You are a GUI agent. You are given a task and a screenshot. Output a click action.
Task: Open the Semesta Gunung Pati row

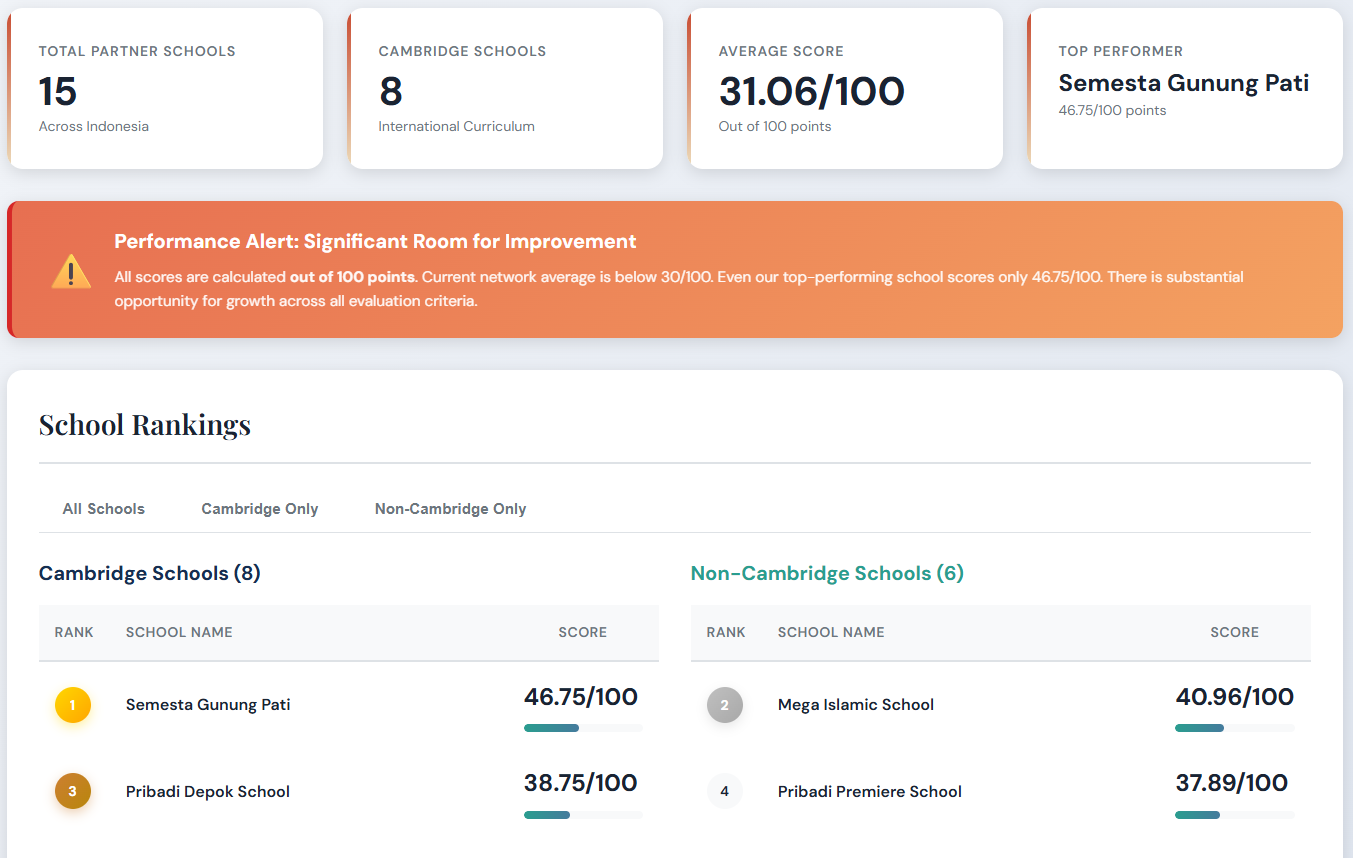click(208, 705)
